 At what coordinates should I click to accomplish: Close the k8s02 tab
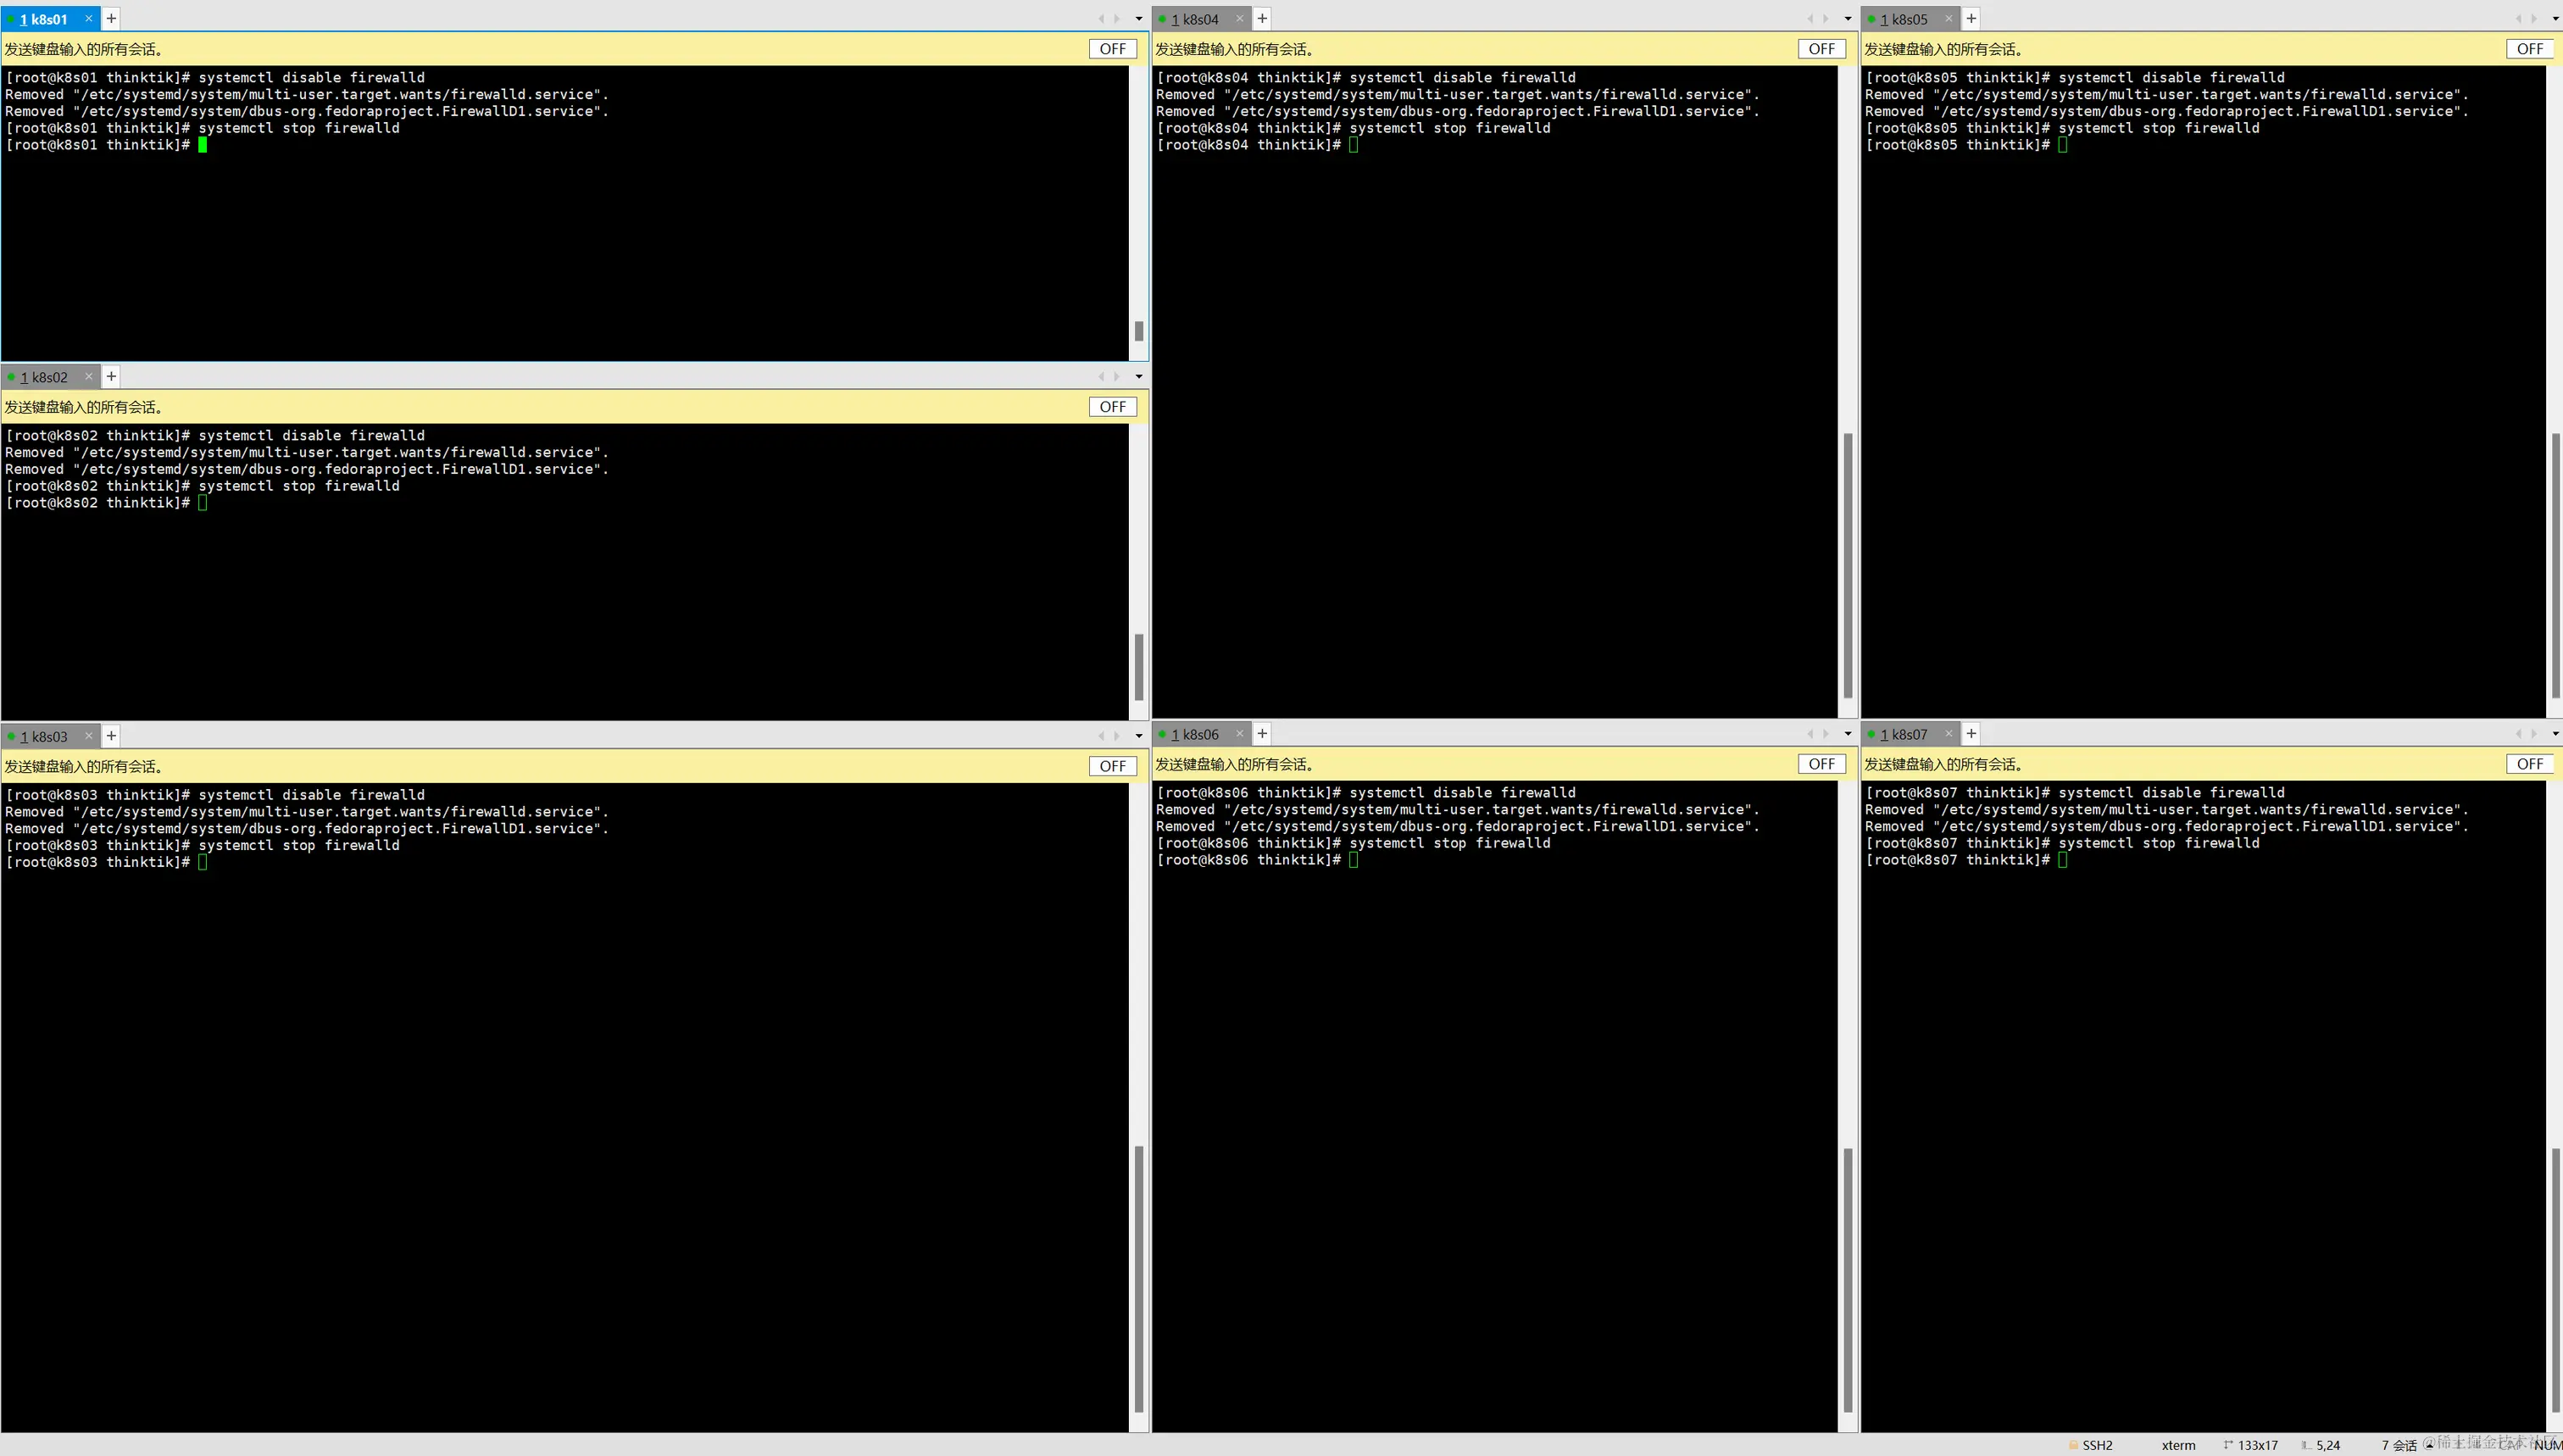pos(89,376)
